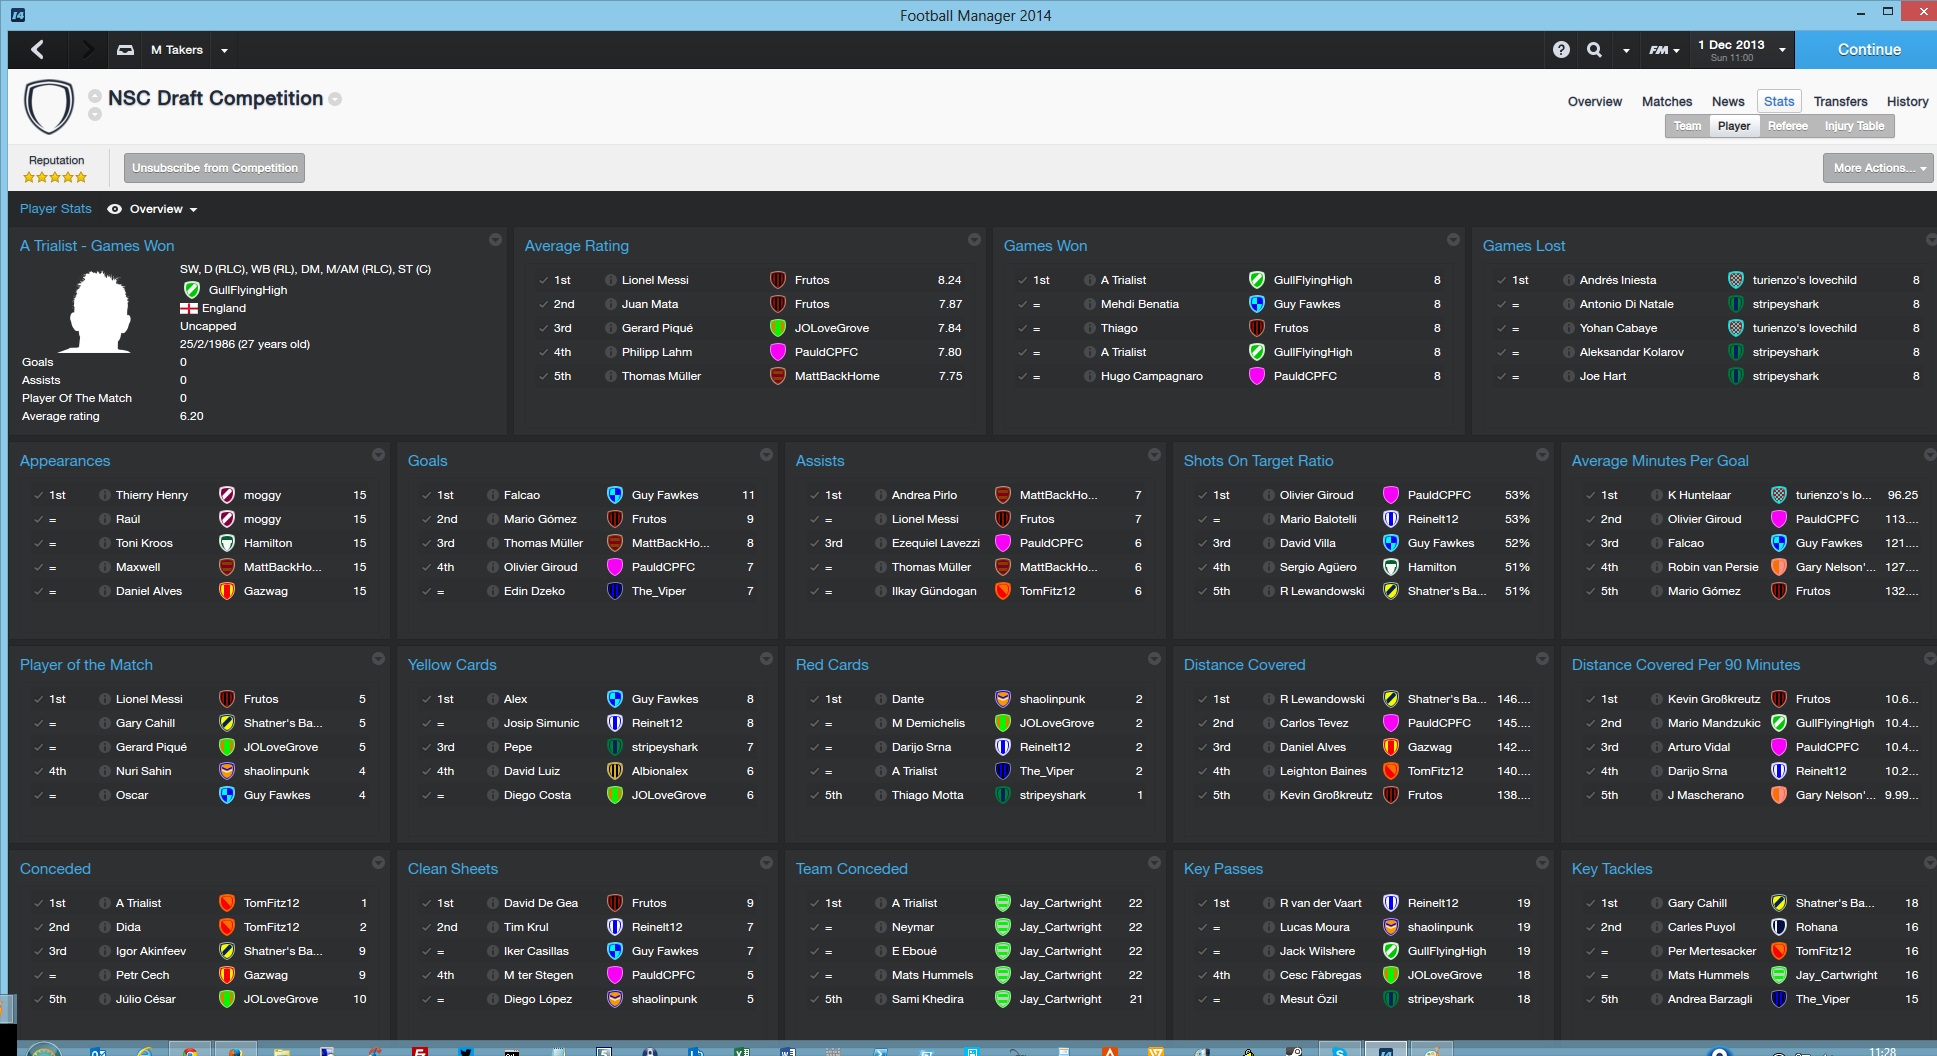Toggle the checkmark on Average Rating 1st row
The image size is (1937, 1056).
(542, 280)
